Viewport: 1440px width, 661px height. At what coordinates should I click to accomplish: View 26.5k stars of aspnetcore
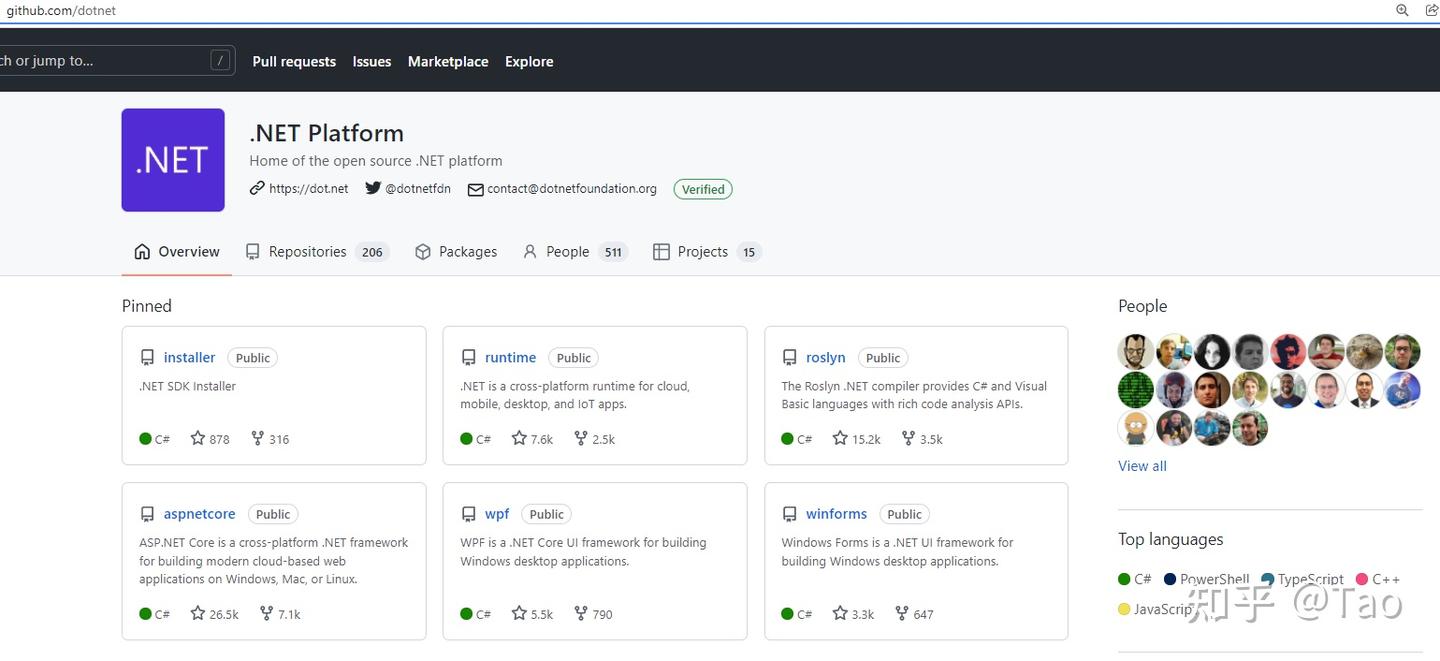click(x=215, y=614)
